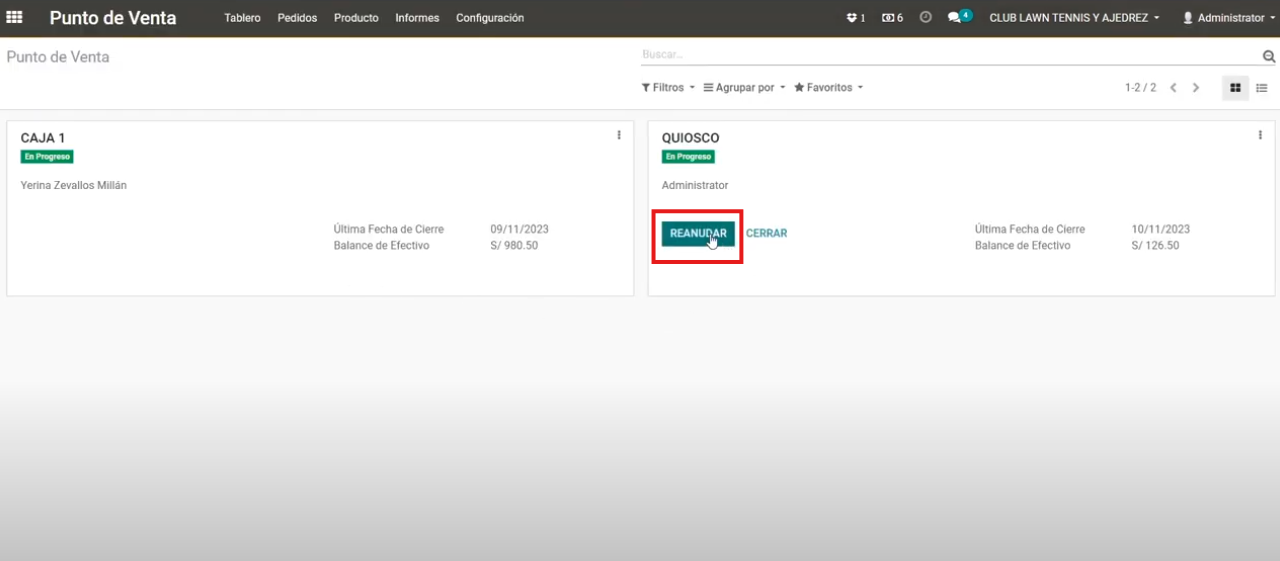The image size is (1280, 561).
Task: Open the activities clock icon
Action: [x=925, y=18]
